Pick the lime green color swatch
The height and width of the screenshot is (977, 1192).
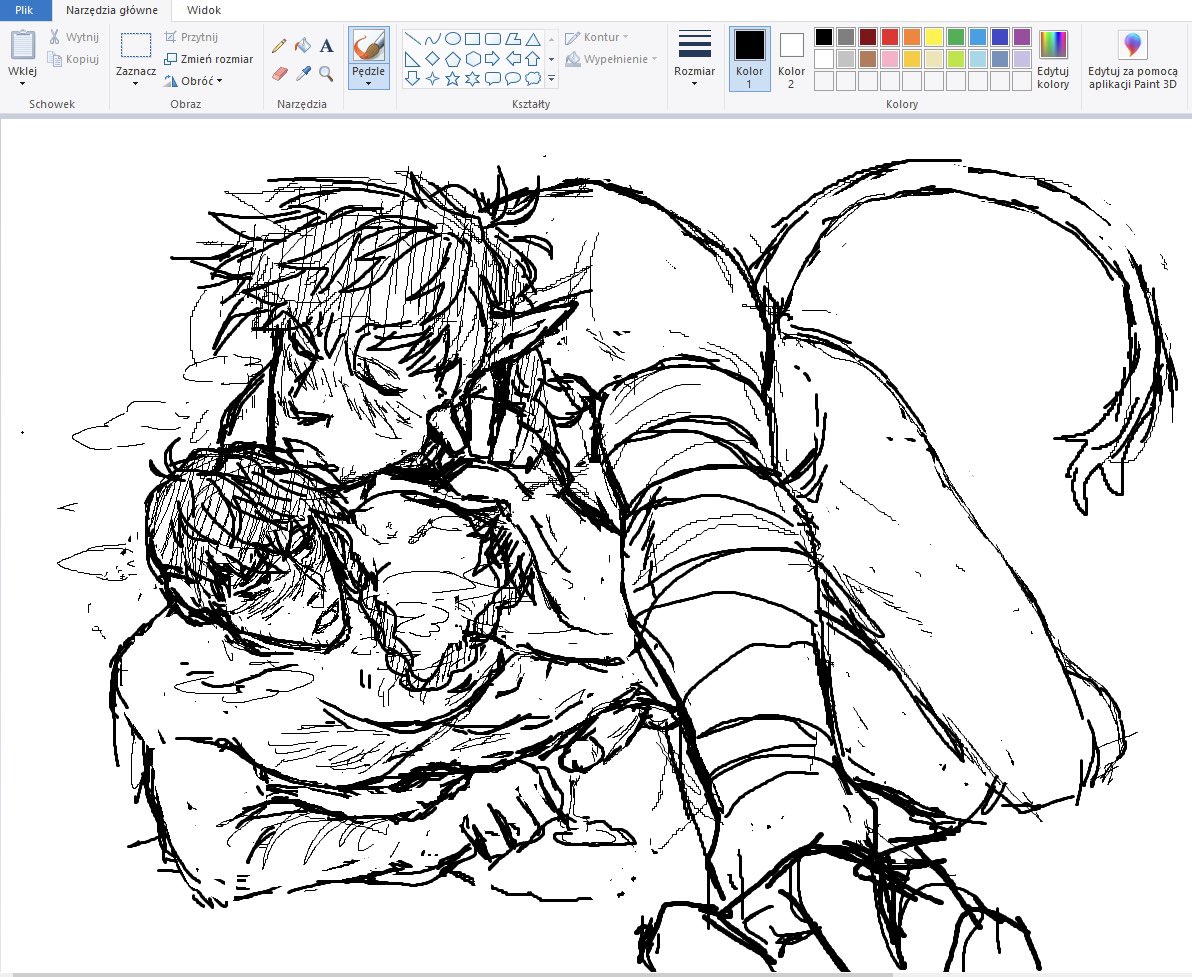(x=956, y=59)
